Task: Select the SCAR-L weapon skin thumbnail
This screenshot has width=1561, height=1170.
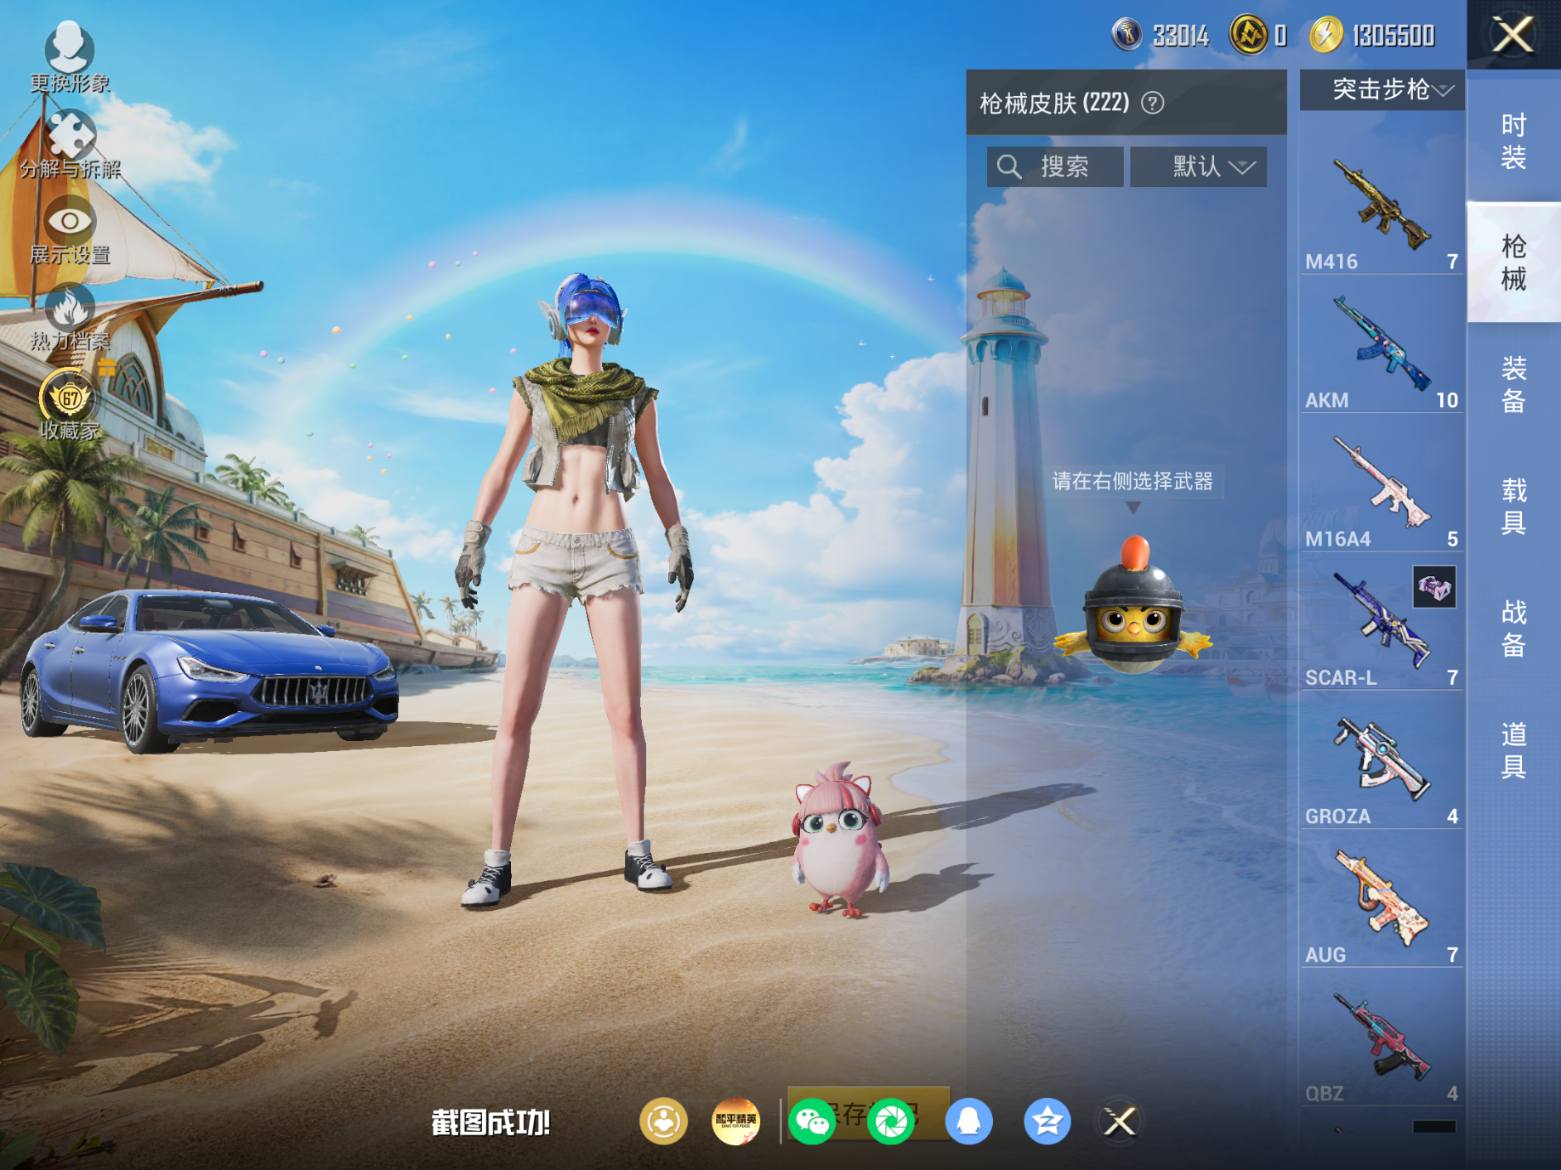Action: pyautogui.click(x=1382, y=623)
